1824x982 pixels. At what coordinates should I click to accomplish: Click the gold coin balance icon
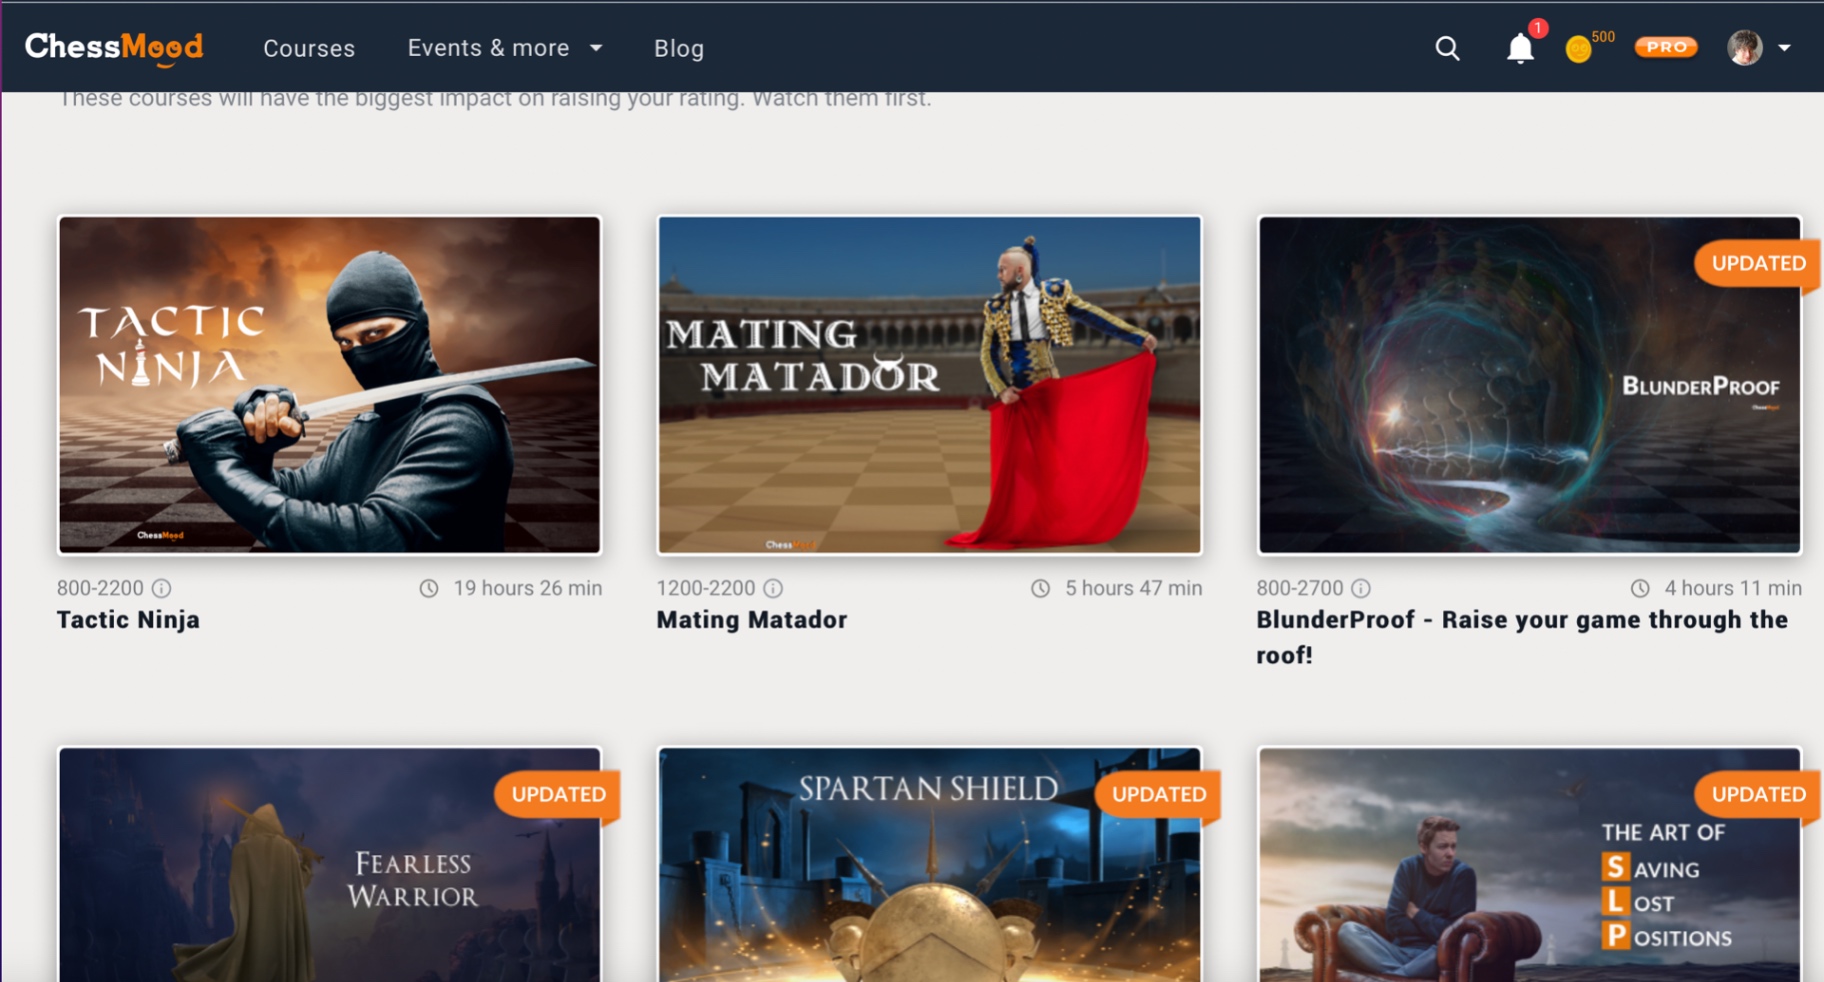pyautogui.click(x=1578, y=49)
